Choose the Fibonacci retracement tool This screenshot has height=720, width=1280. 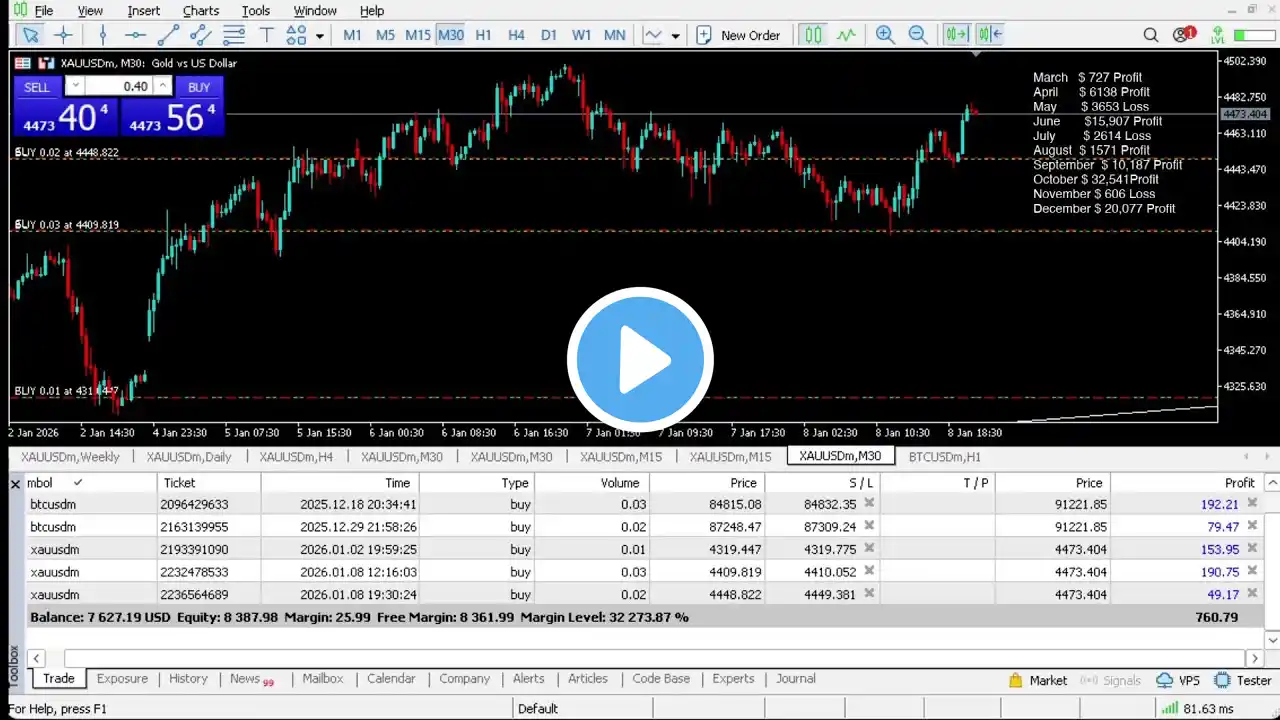[x=234, y=35]
